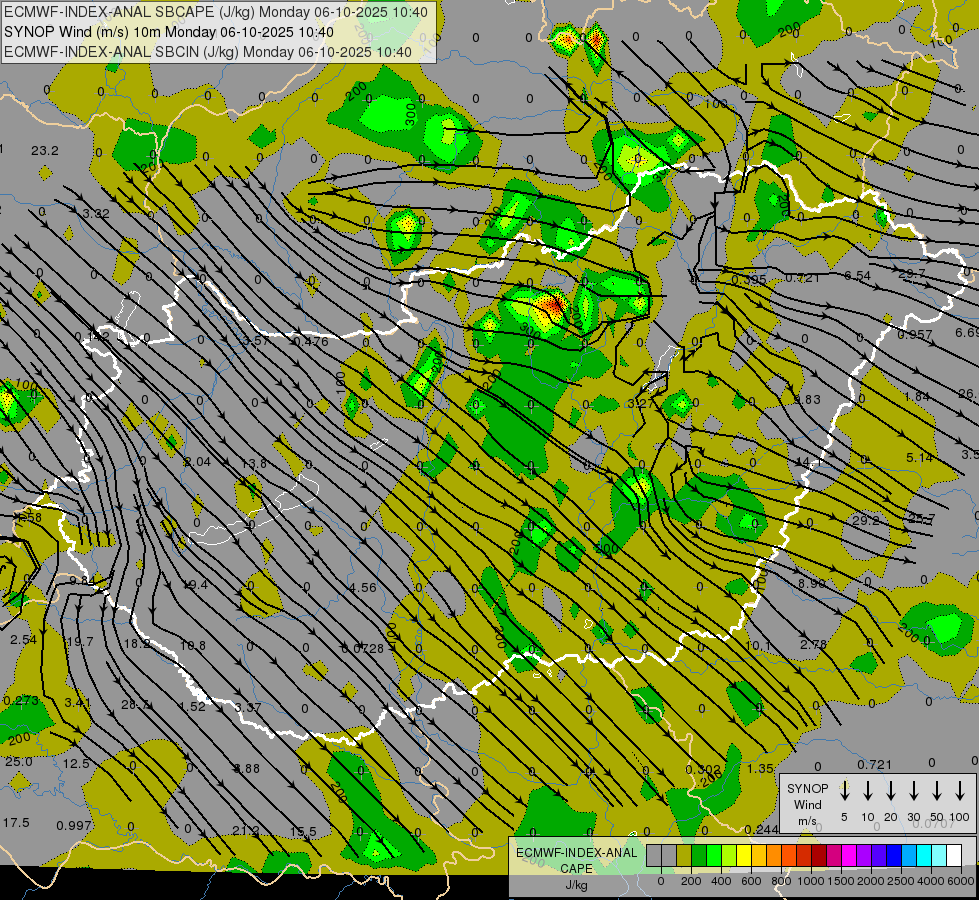Click the 'ECMWF-INDEX-ANAL CAPE J/kg' legend title
The image size is (979, 900).
(x=576, y=868)
